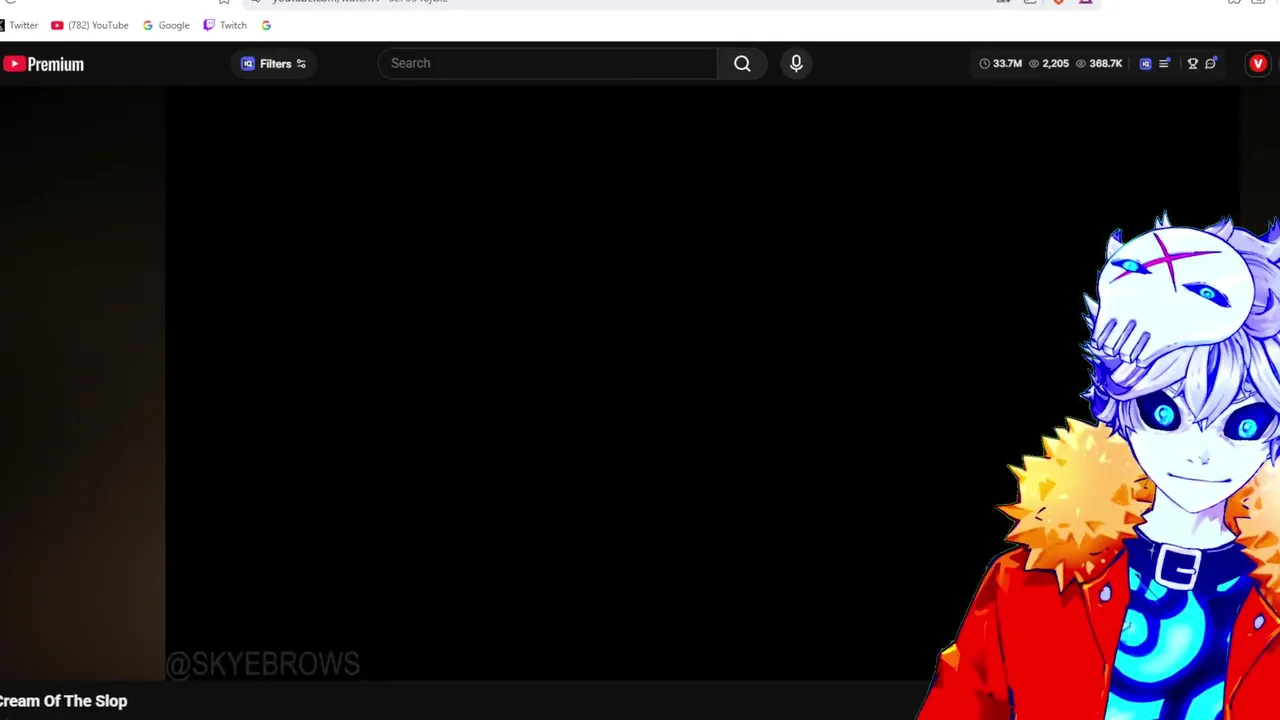
Task: Open the YouTube Premium home logo
Action: point(43,64)
